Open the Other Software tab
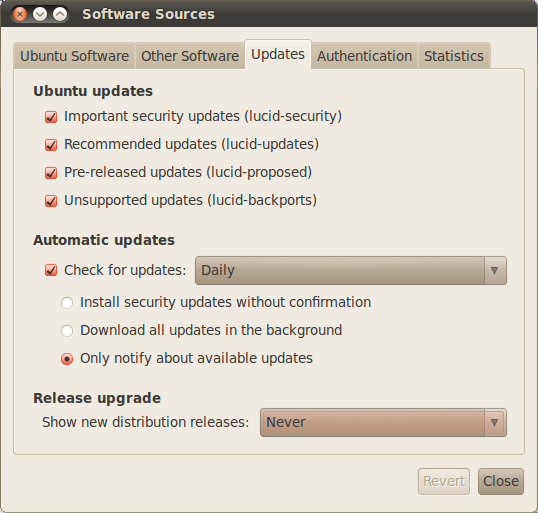Viewport: 538px width, 513px height. (x=190, y=56)
